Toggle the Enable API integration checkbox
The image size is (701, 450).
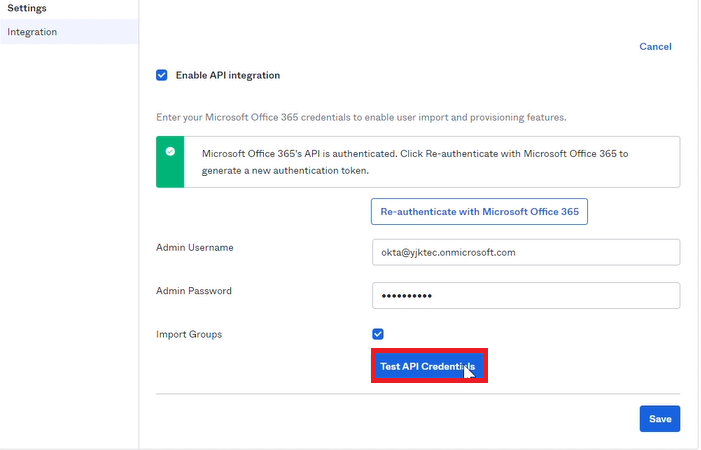pyautogui.click(x=162, y=75)
